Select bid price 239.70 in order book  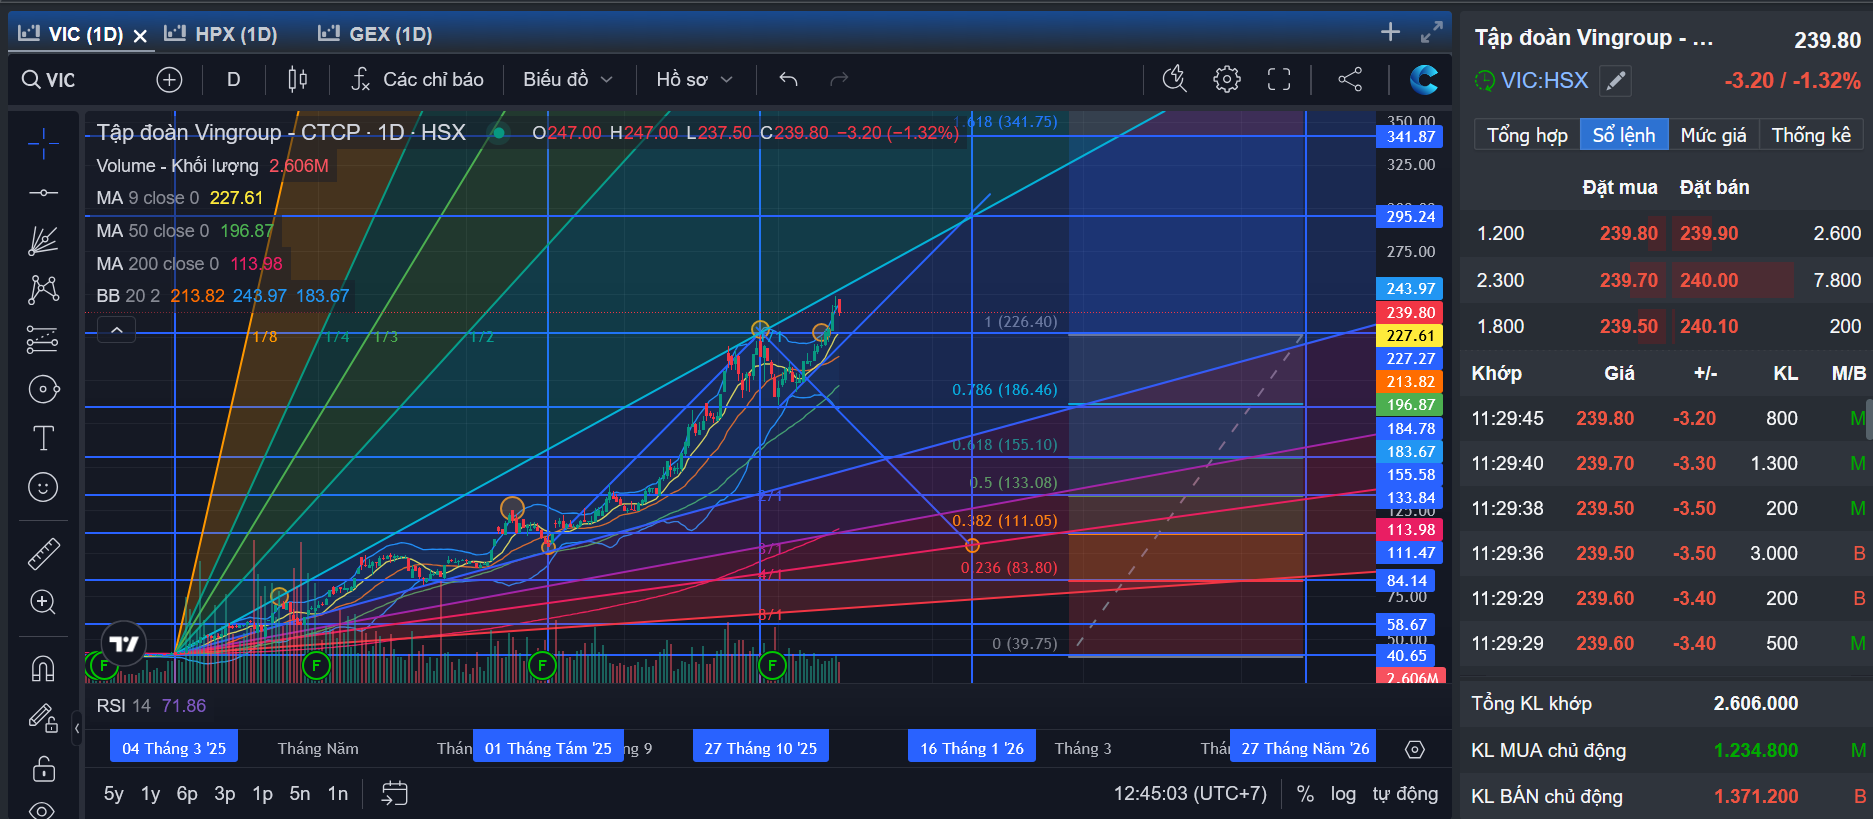click(x=1629, y=280)
